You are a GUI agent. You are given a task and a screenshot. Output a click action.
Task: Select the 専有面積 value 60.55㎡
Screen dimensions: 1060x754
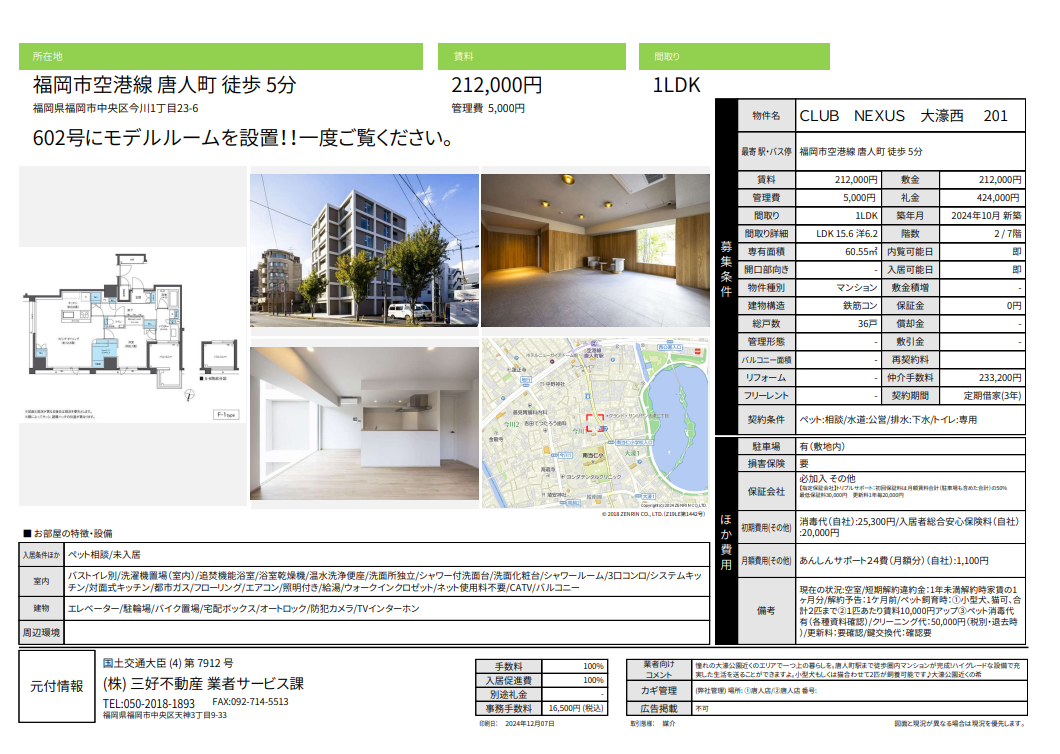[x=861, y=252]
